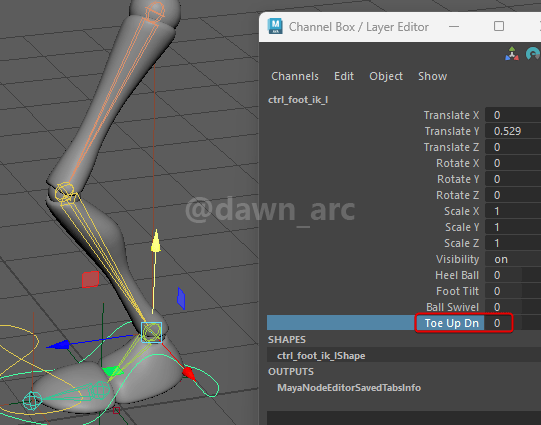Select the Foot Tilt attribute label

tap(458, 291)
